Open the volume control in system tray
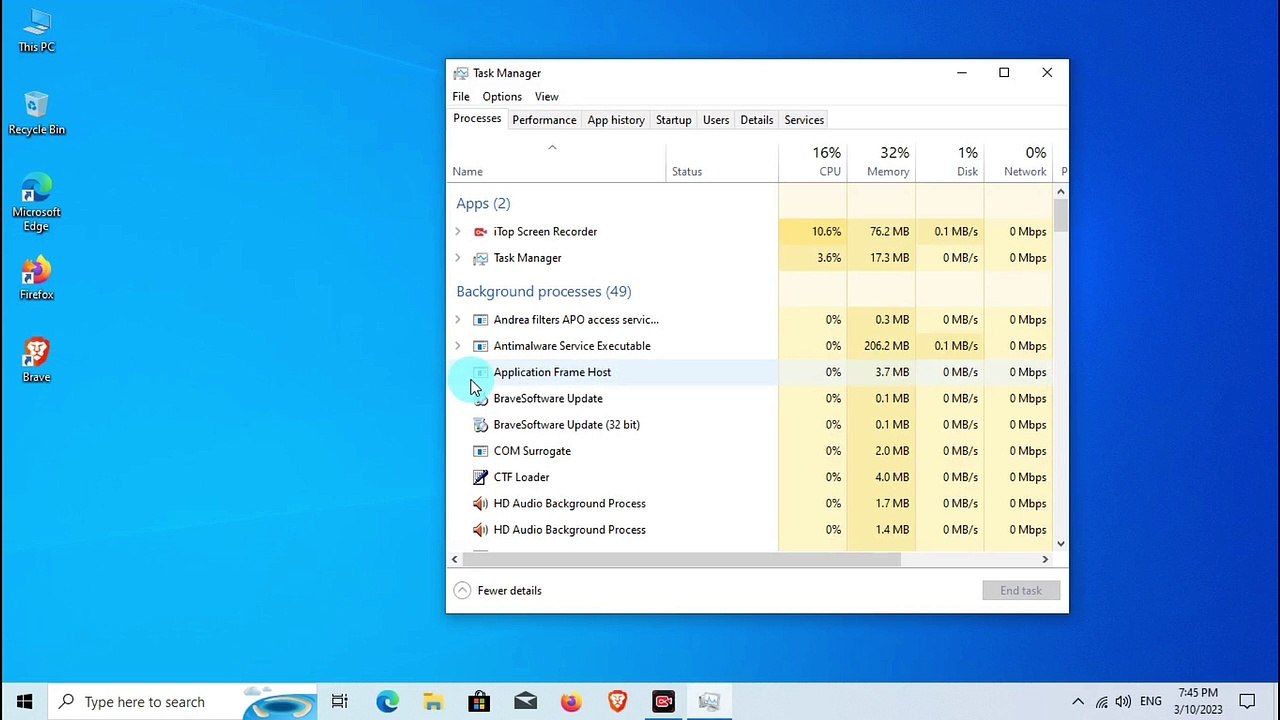Screen dimensions: 1280x720 pyautogui.click(x=1123, y=702)
